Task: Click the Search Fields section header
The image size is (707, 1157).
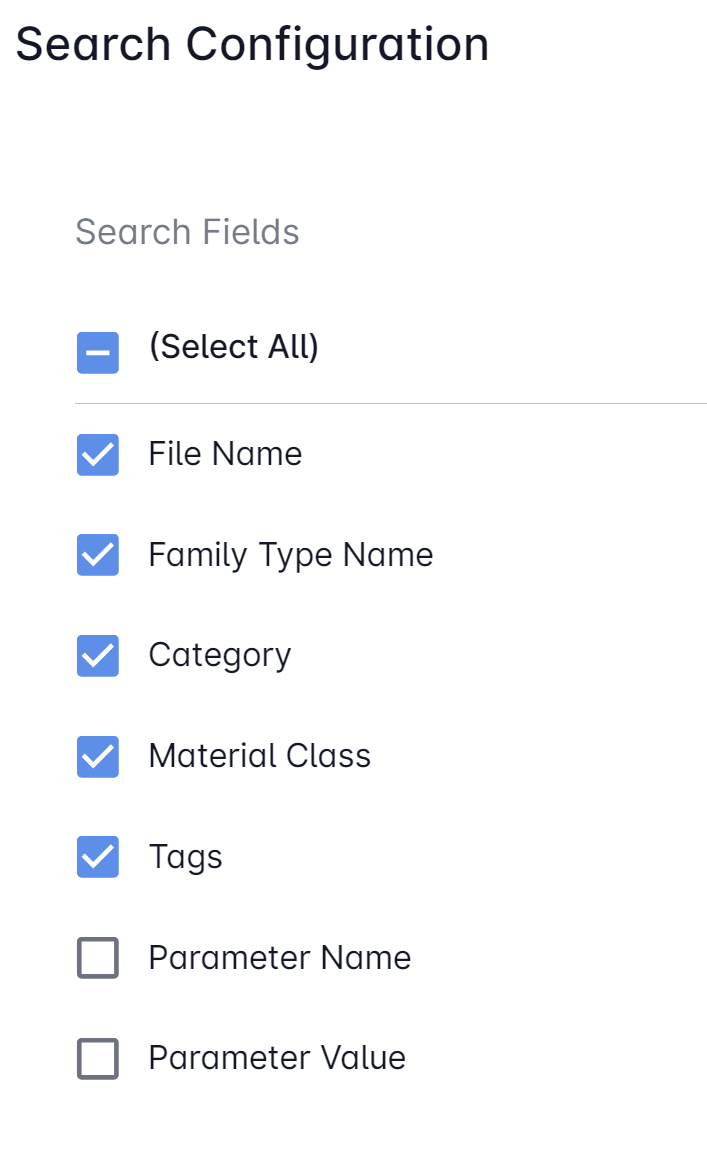Action: (x=187, y=232)
